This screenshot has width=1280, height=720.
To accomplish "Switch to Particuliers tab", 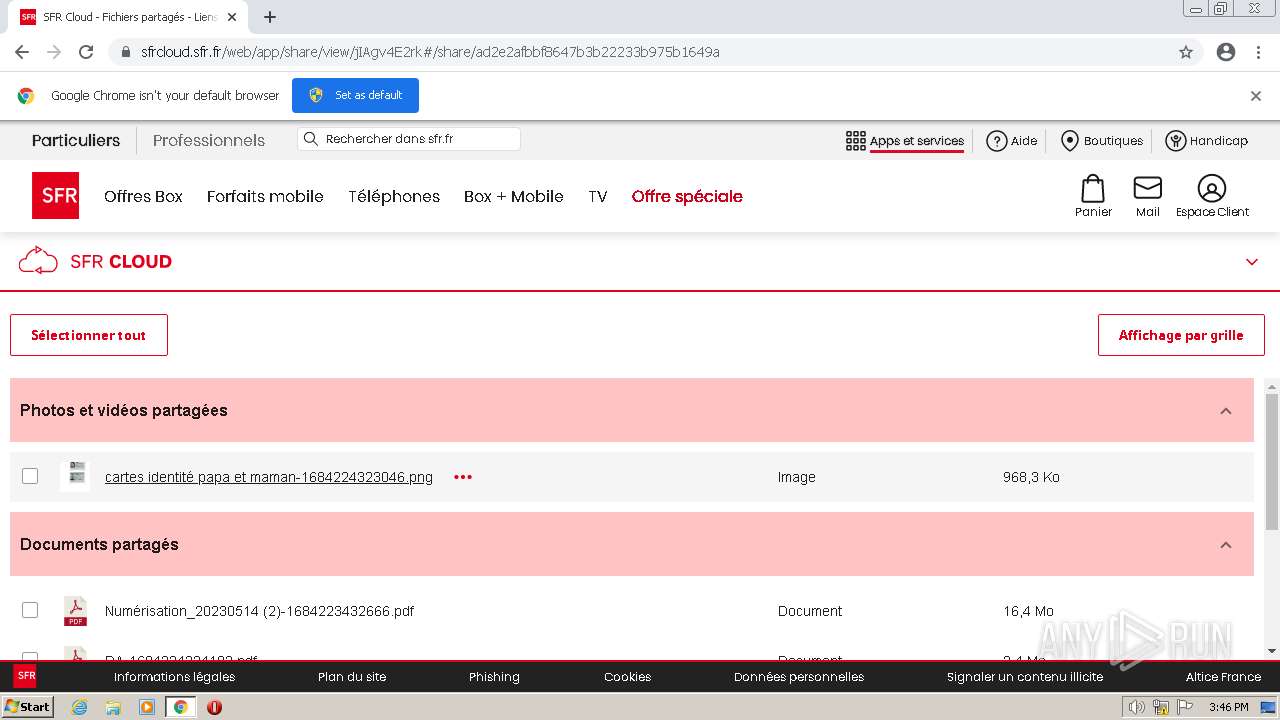I will click(76, 141).
